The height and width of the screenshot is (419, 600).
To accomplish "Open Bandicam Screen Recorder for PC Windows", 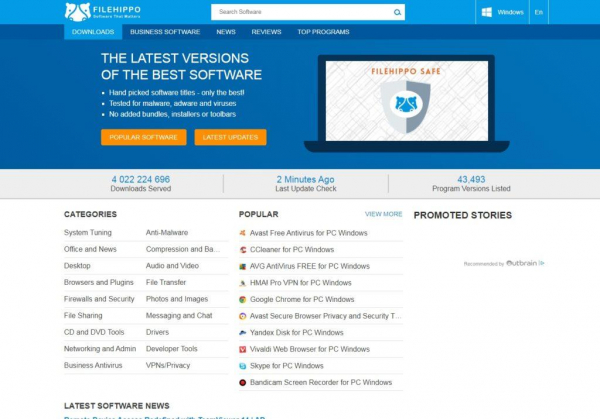I will pyautogui.click(x=321, y=382).
